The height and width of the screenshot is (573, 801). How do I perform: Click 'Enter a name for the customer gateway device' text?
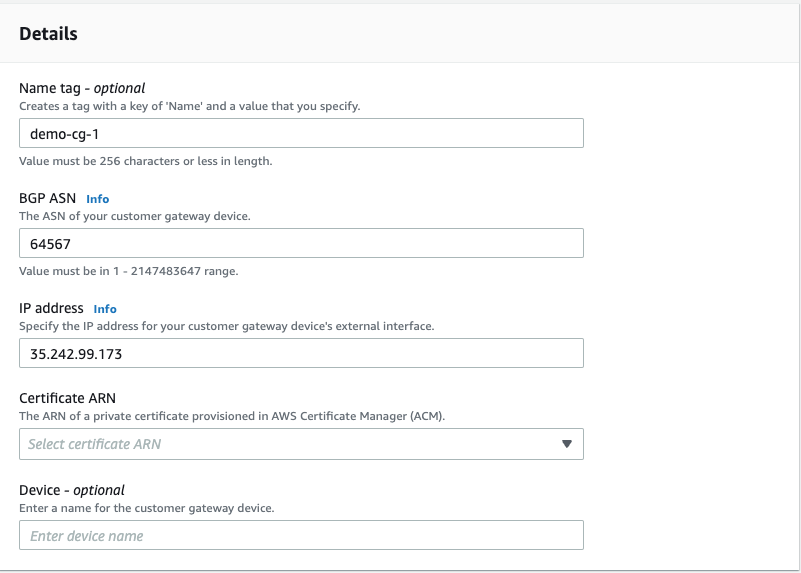click(x=147, y=508)
